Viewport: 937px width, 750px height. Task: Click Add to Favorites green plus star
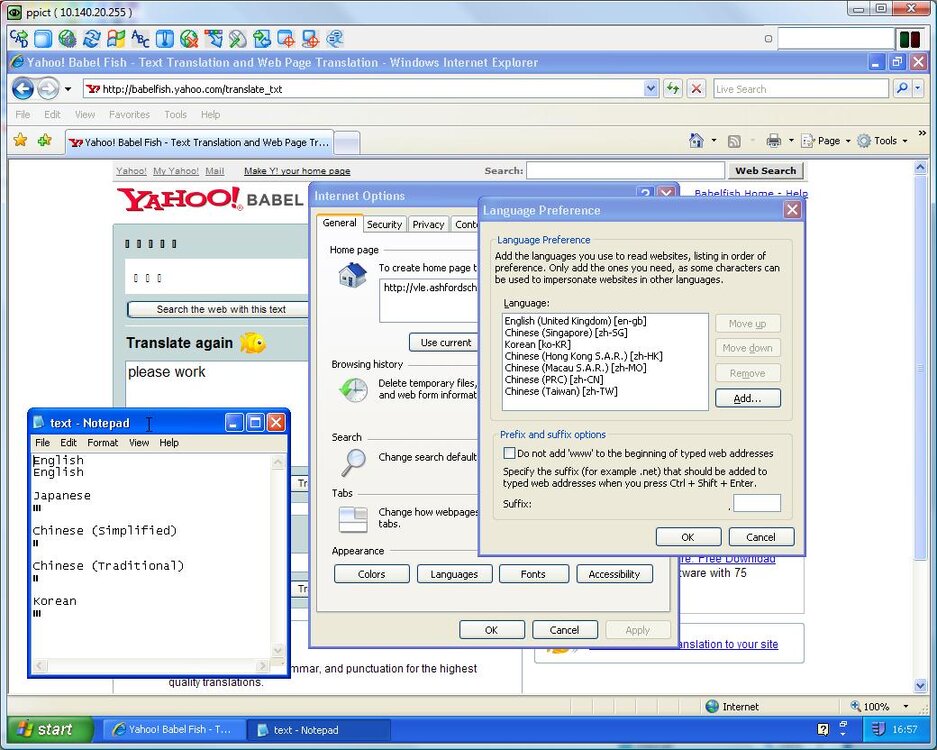44,140
